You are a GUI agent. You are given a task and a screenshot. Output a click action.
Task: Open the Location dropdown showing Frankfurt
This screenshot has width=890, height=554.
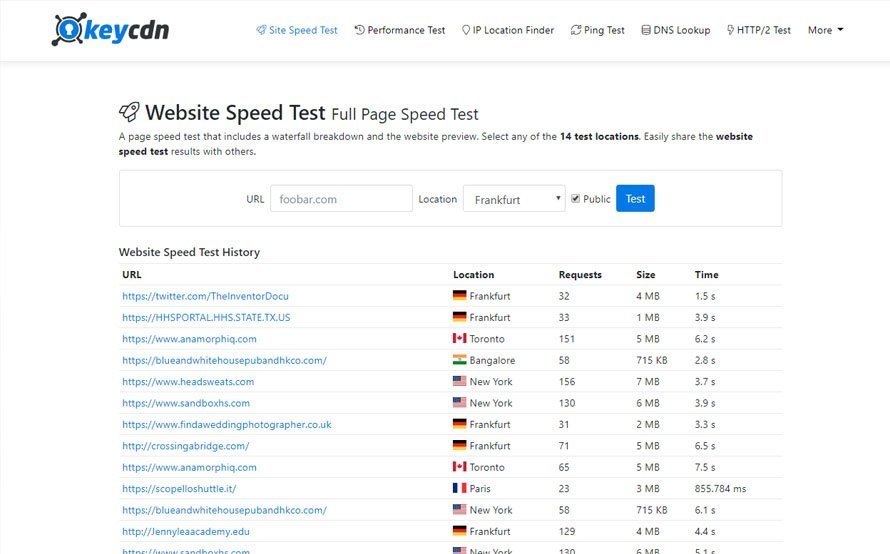514,199
